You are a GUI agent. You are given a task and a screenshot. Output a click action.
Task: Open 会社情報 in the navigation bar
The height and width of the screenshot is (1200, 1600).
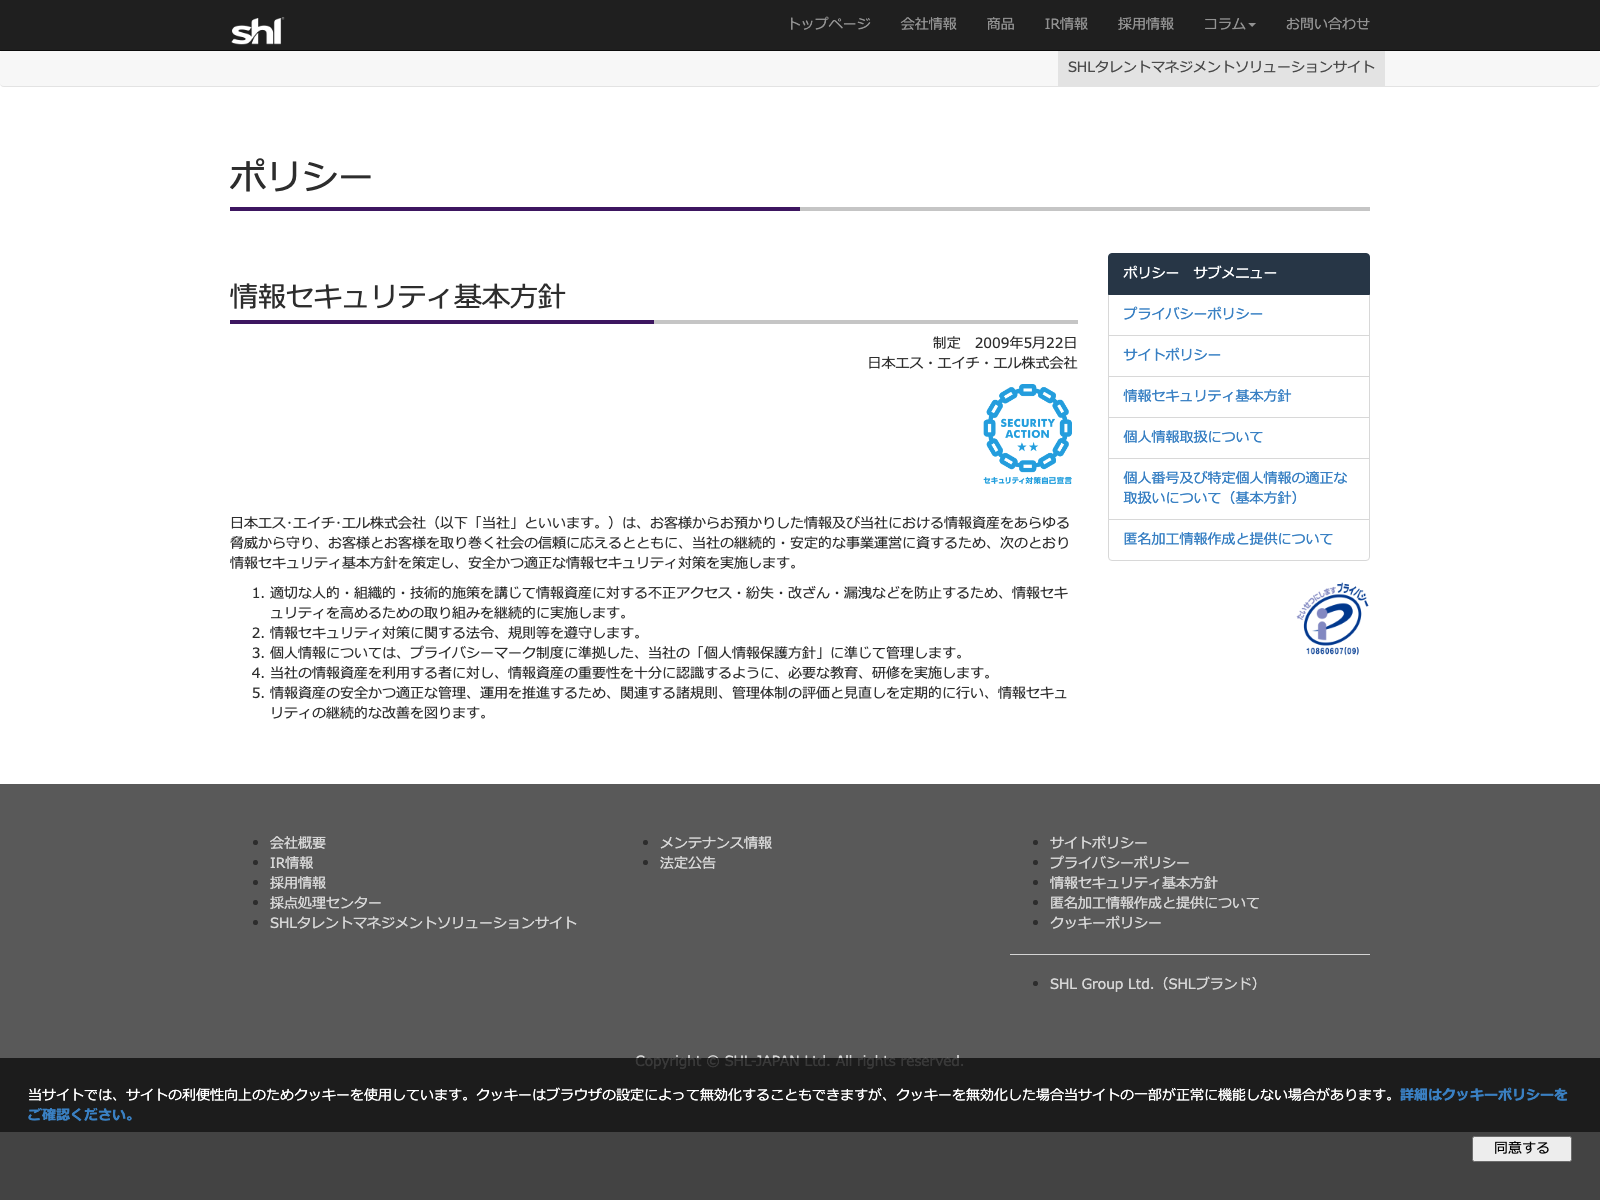tap(928, 24)
